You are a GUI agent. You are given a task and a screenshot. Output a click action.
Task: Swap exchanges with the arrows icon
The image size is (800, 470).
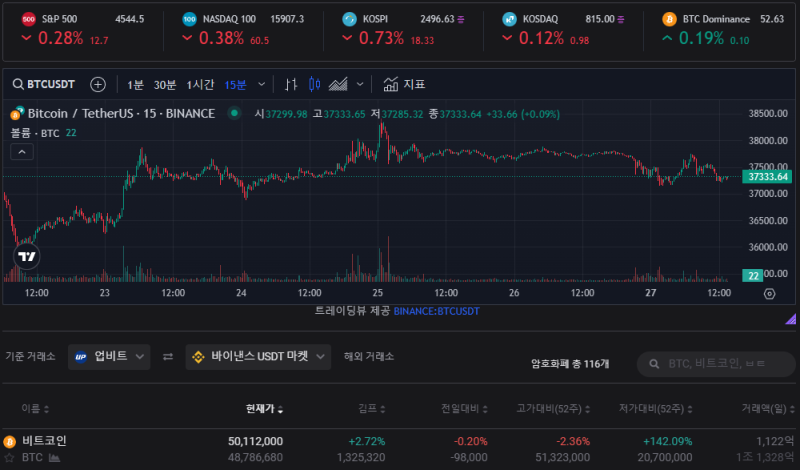[x=168, y=357]
